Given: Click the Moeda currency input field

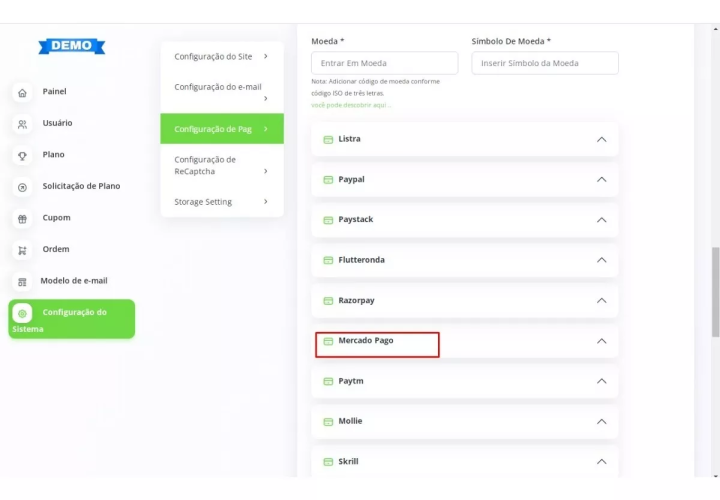Looking at the screenshot, I should tap(384, 63).
